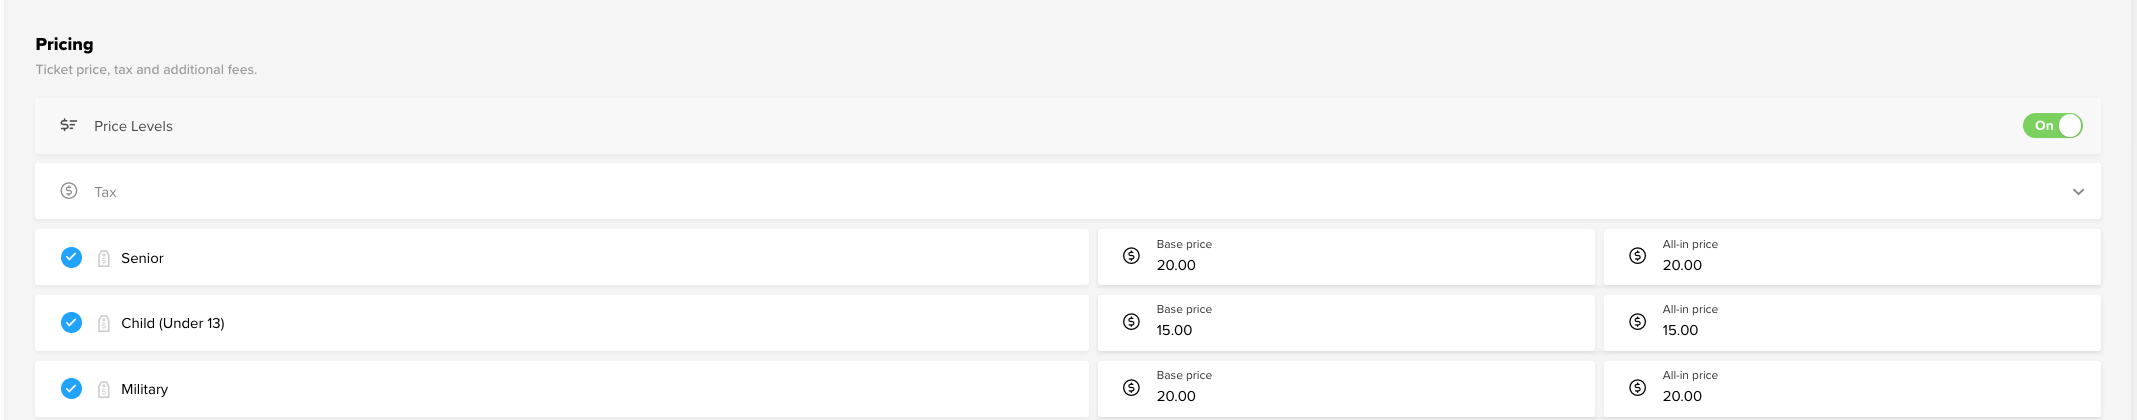Click the Tax dollar circle icon
Viewport: 2137px width, 420px height.
[69, 191]
